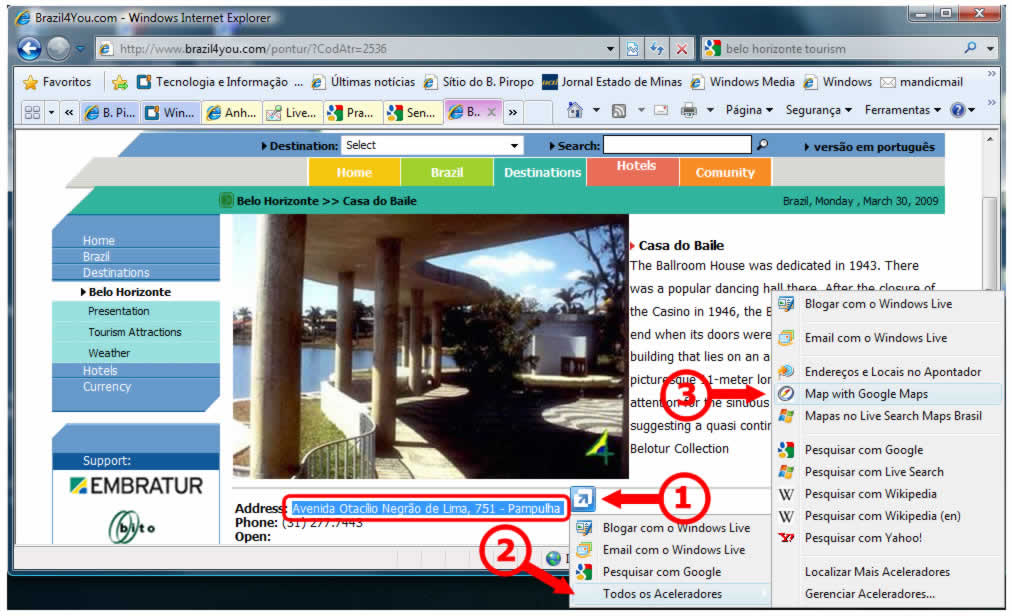Click the orange Comunity nav tab
Screen dimensions: 1012x616
click(725, 172)
